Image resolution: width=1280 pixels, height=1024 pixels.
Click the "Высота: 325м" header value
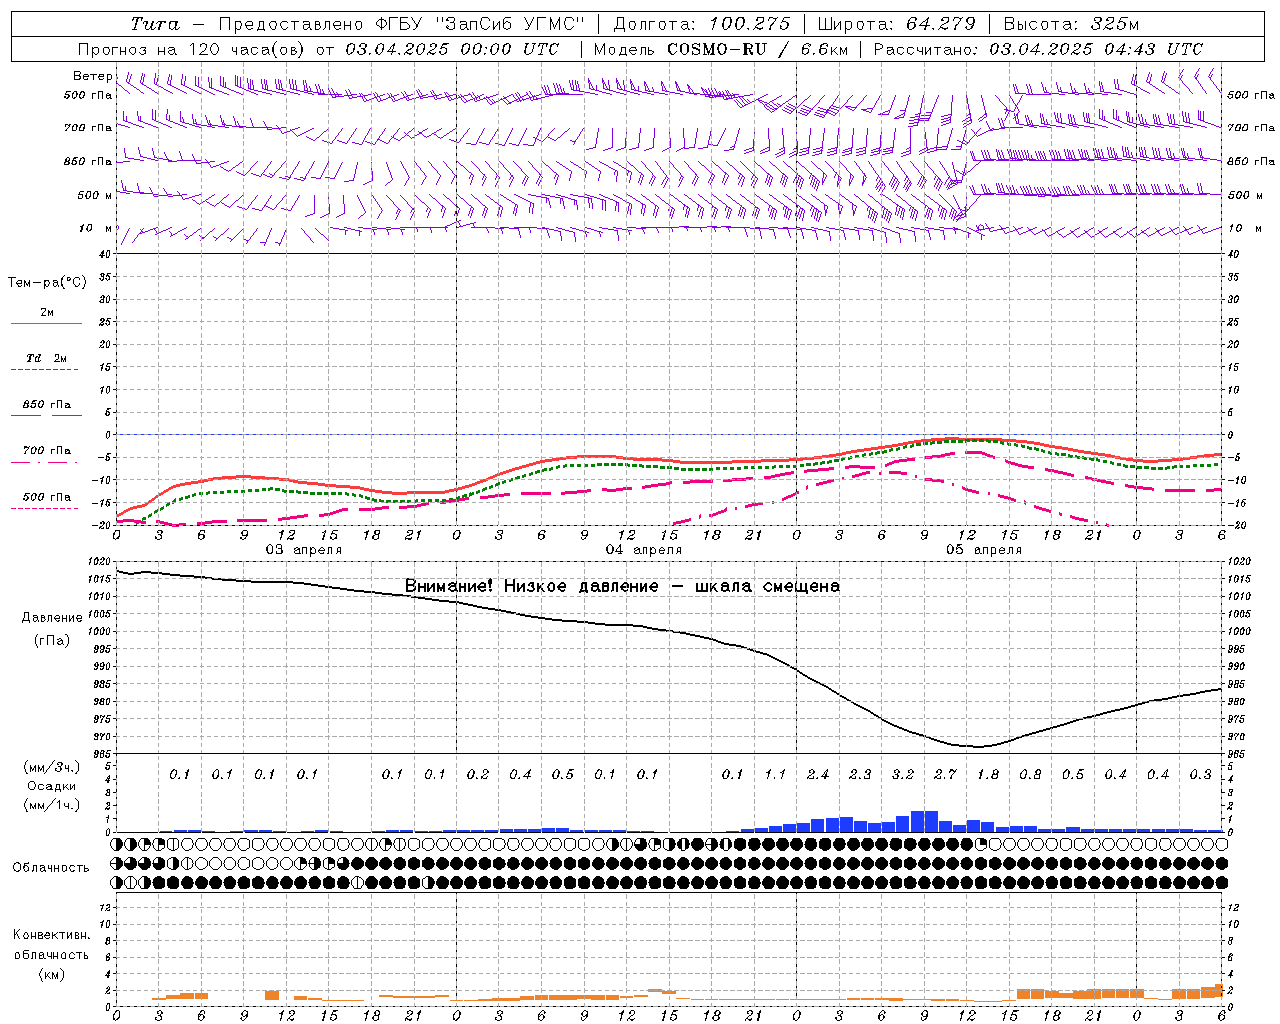[1071, 24]
